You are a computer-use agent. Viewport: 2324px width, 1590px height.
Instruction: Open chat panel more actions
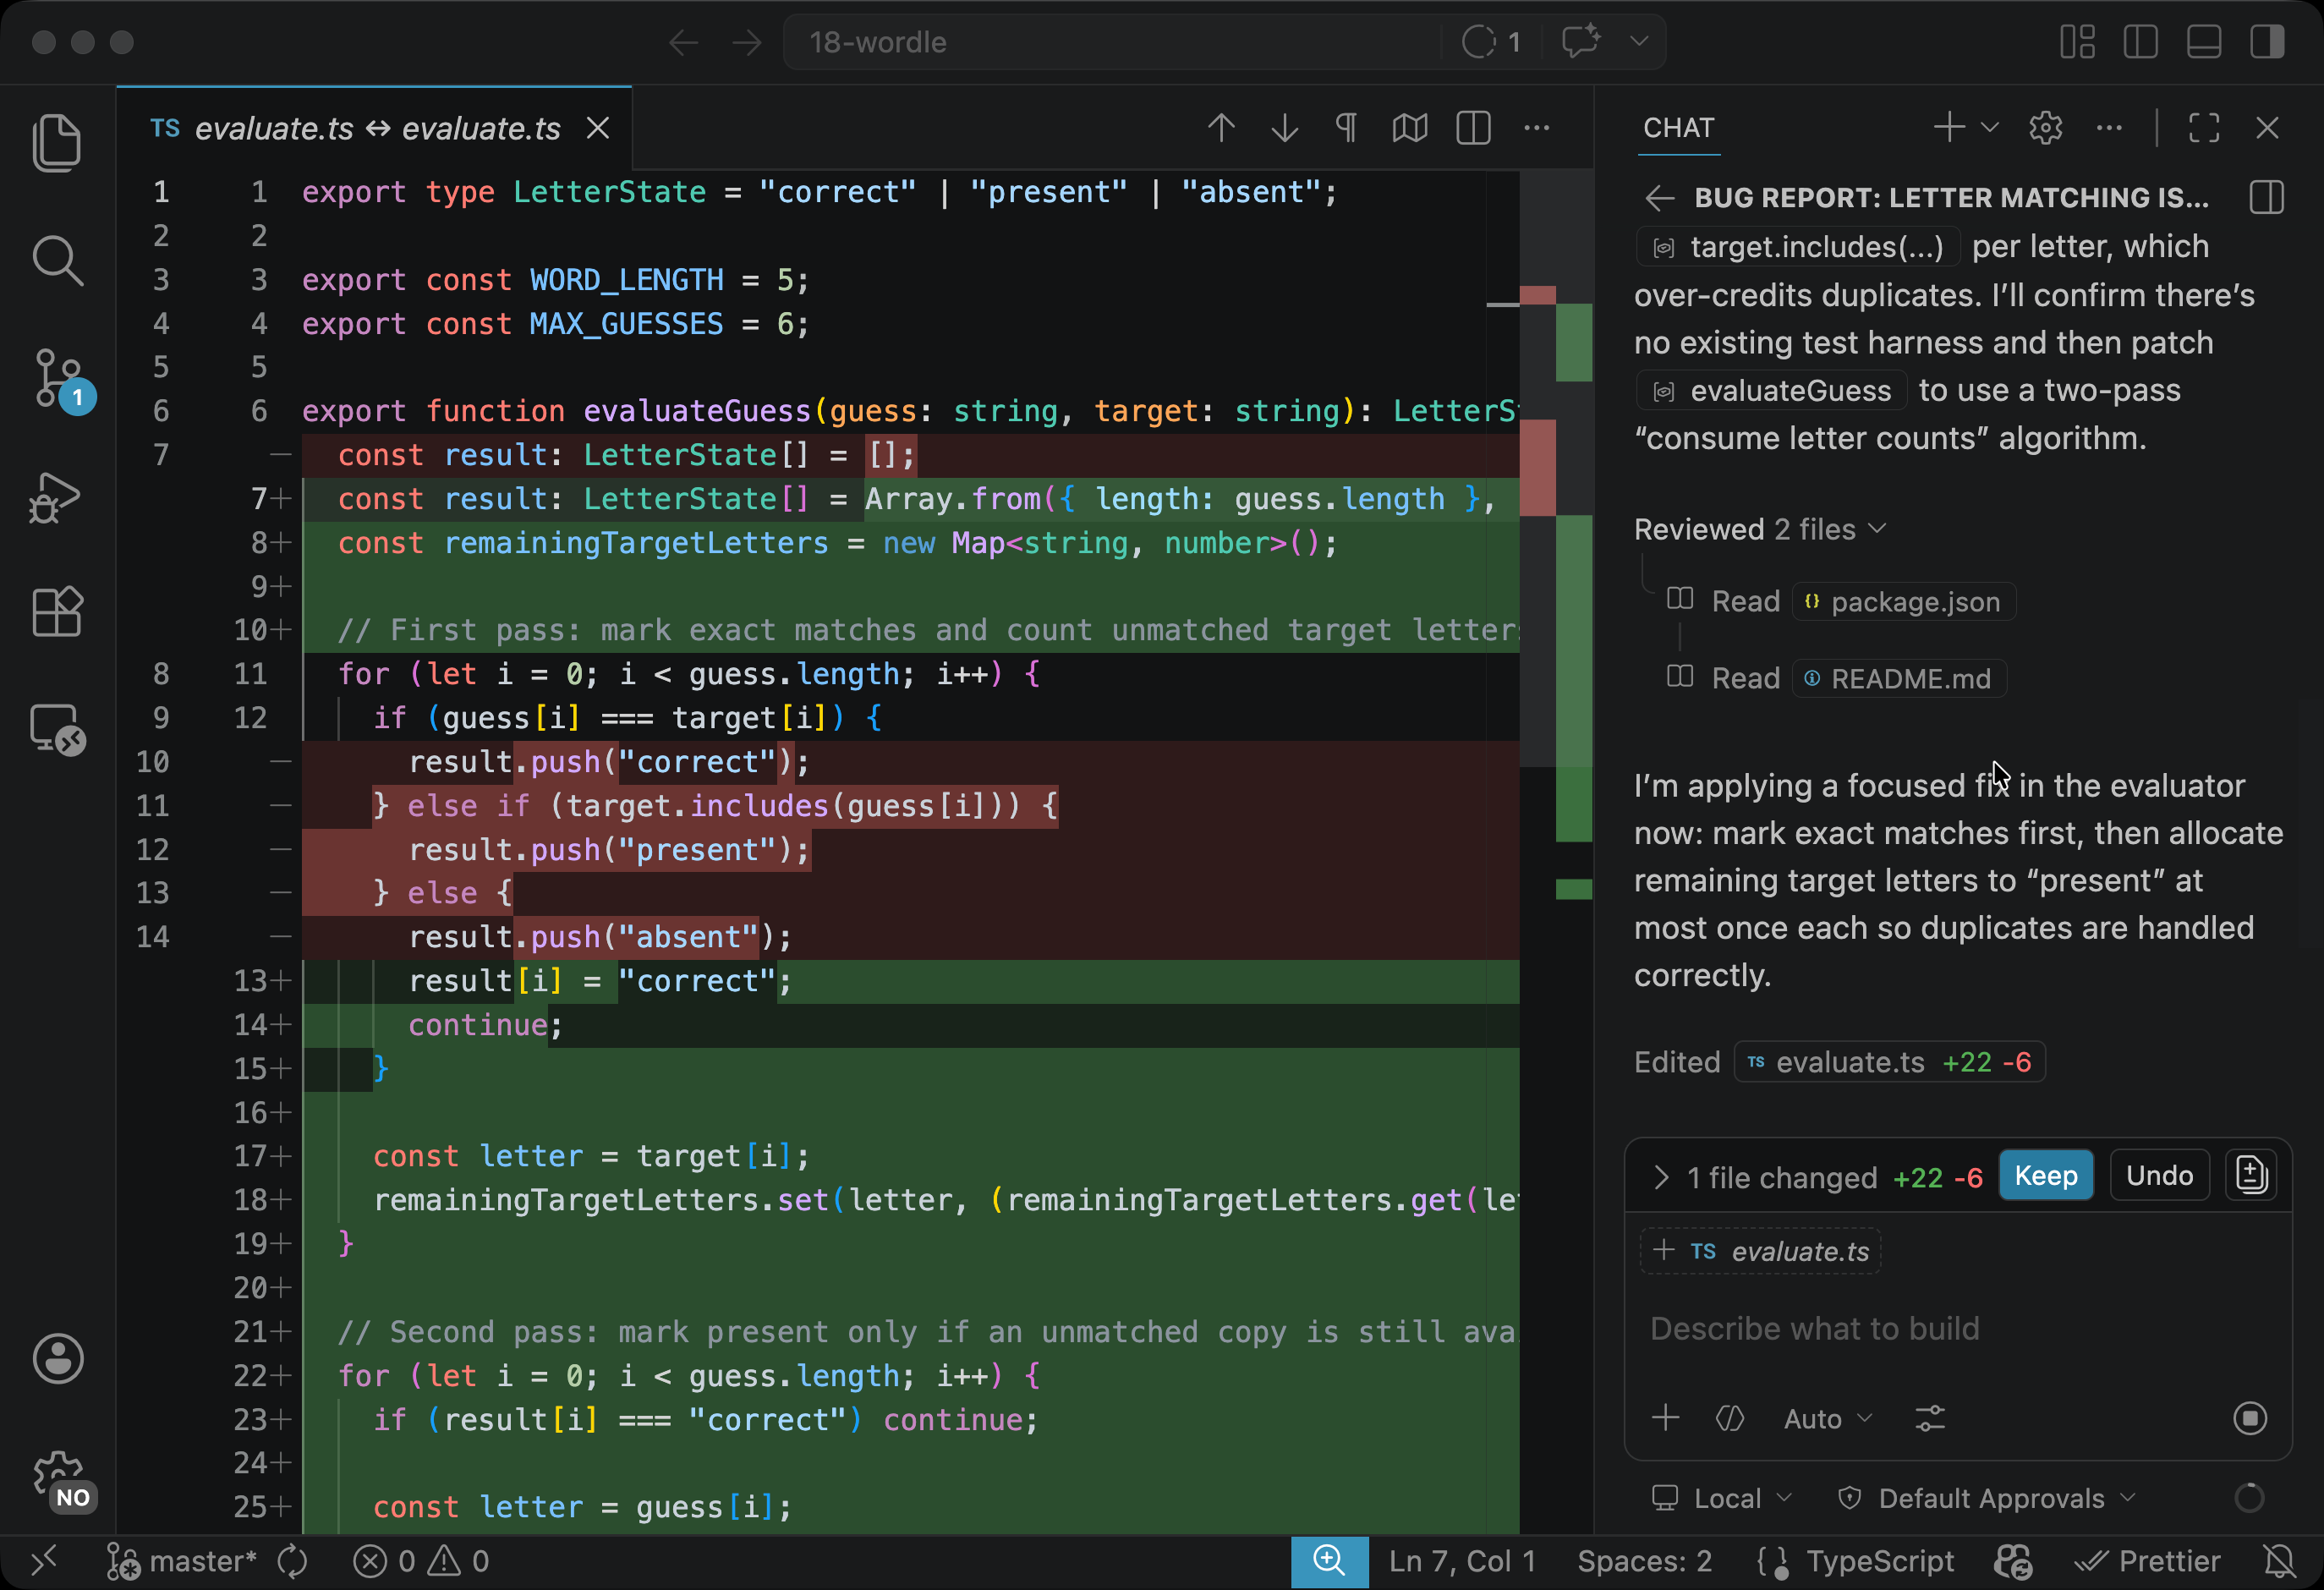pos(2109,128)
